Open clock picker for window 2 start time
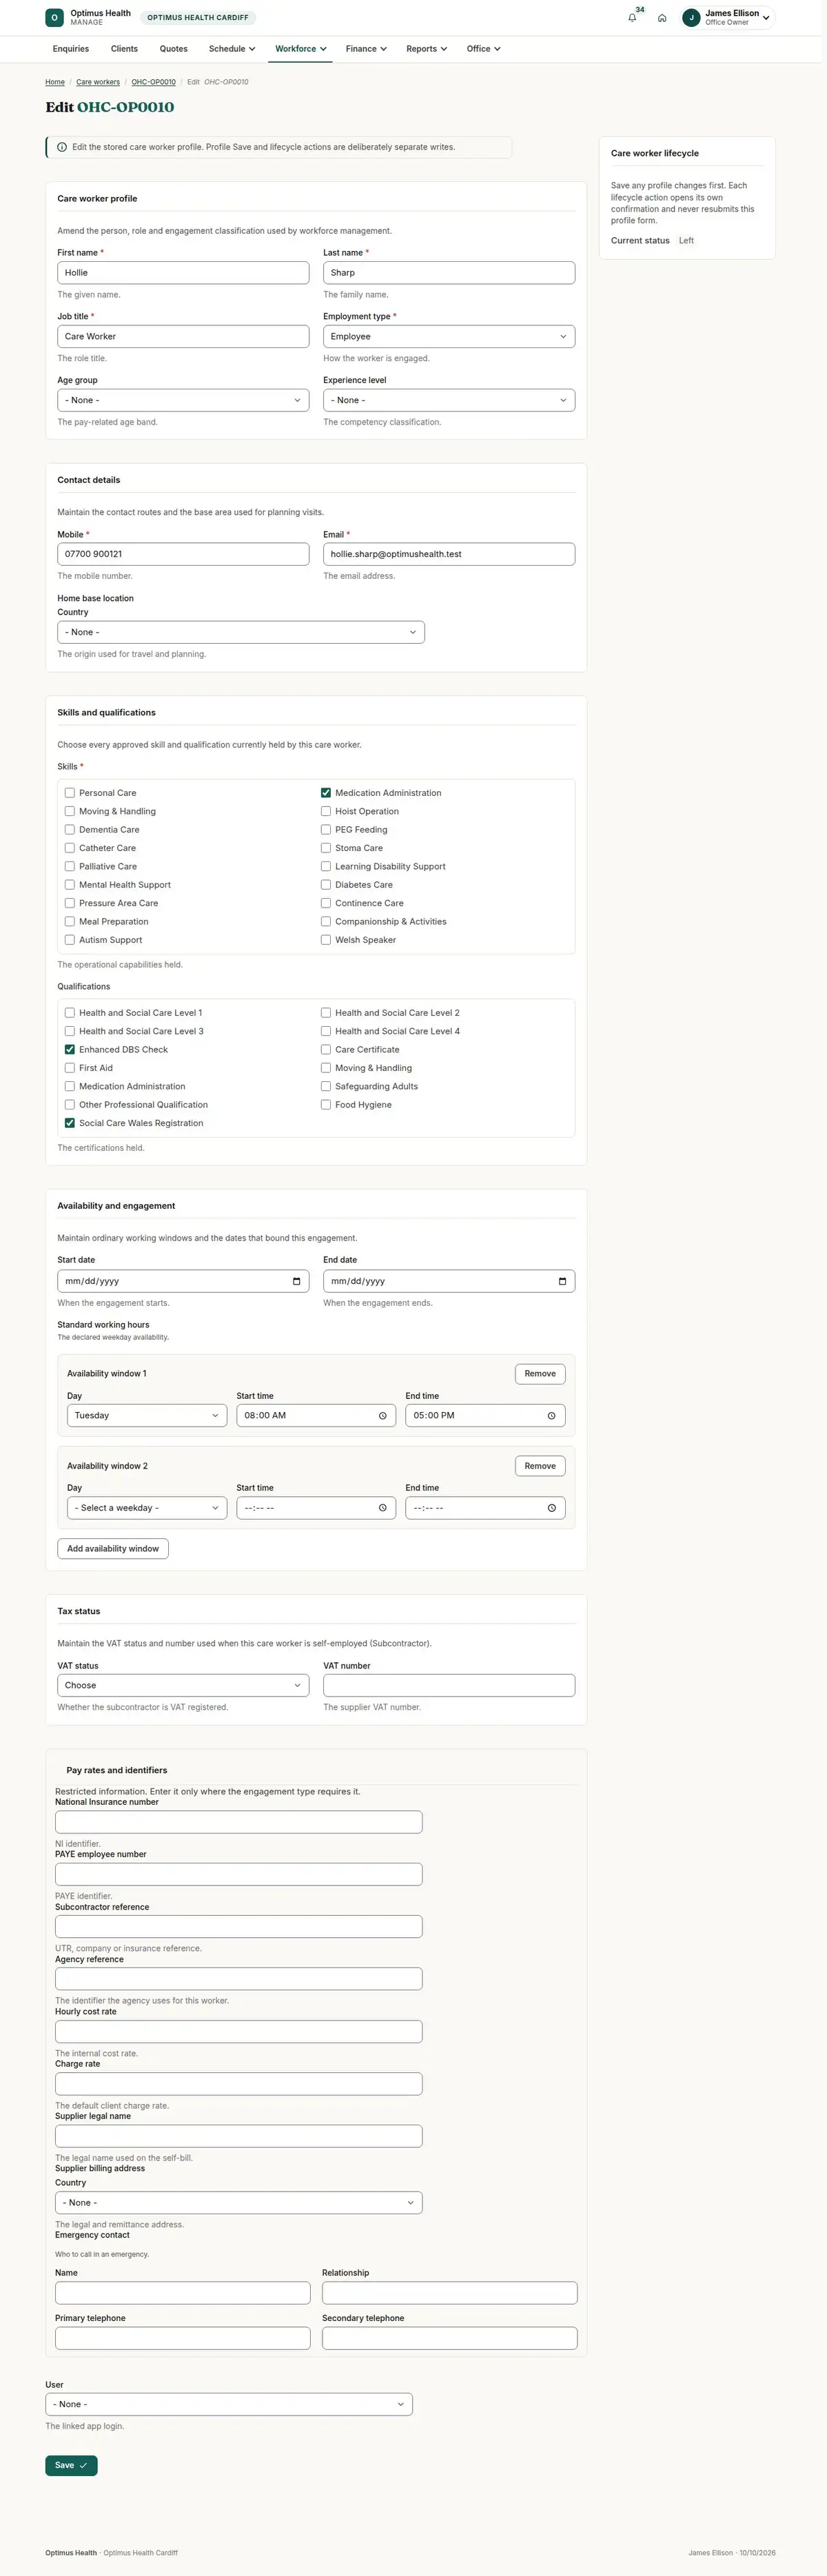Image resolution: width=827 pixels, height=2576 pixels. click(x=382, y=1507)
